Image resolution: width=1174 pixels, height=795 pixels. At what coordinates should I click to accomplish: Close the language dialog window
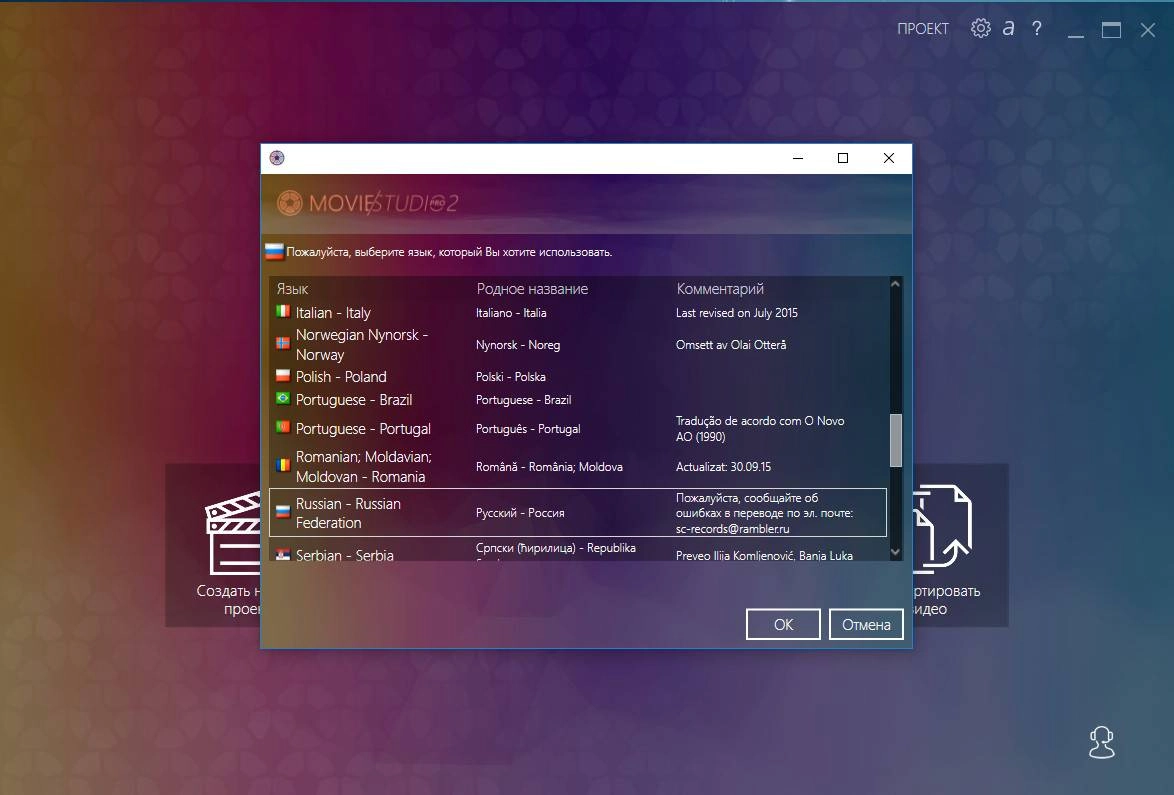889,158
